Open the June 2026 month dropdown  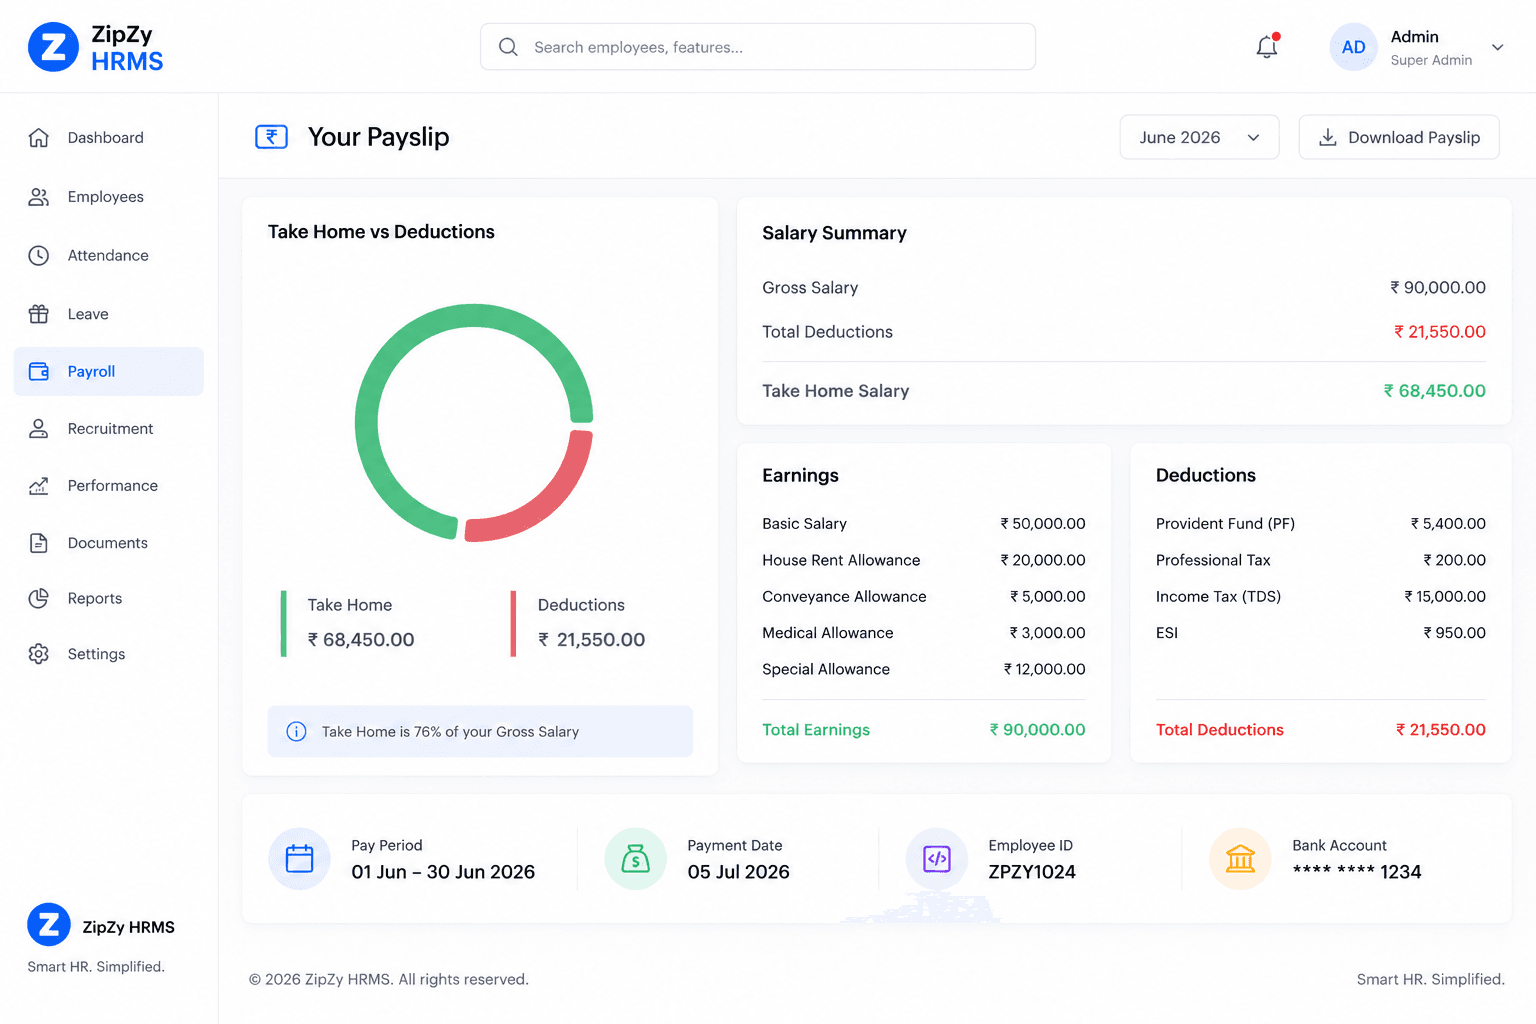1199,138
